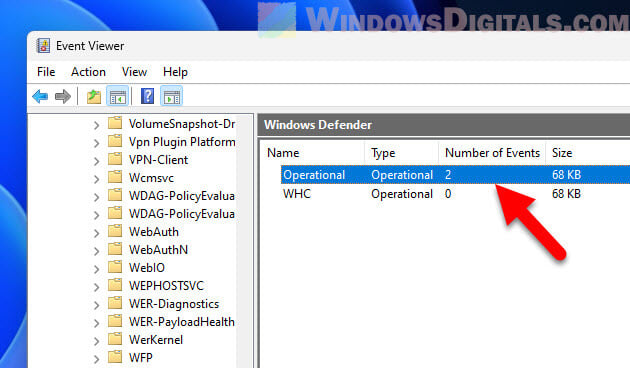
Task: Expand the WebAuthN tree node
Action: pos(96,251)
